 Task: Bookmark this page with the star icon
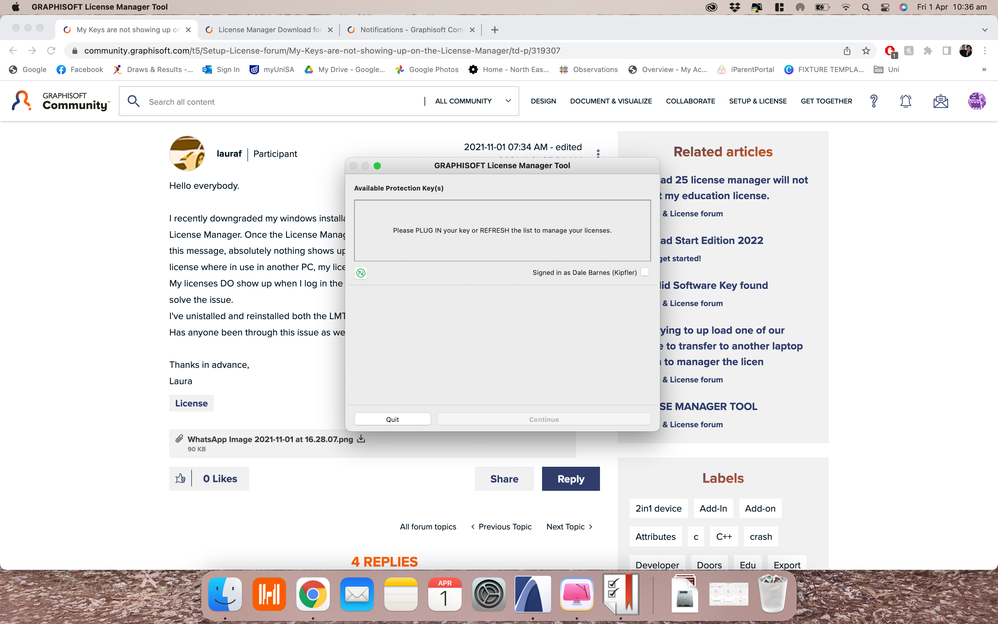point(866,51)
